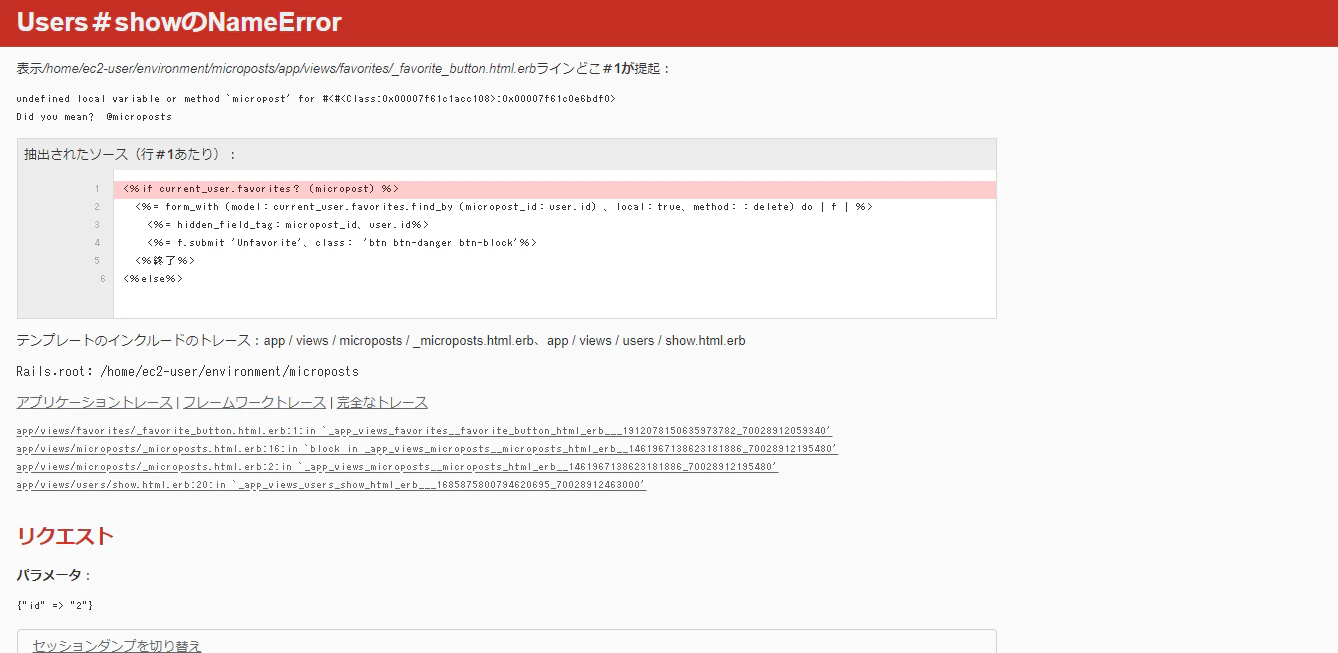Click highlighted source line 'if current_user.favorites?'
This screenshot has width=1338, height=653.
[x=555, y=189]
